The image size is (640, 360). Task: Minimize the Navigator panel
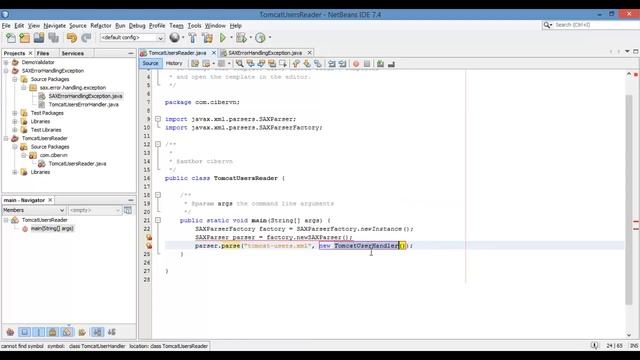point(131,200)
